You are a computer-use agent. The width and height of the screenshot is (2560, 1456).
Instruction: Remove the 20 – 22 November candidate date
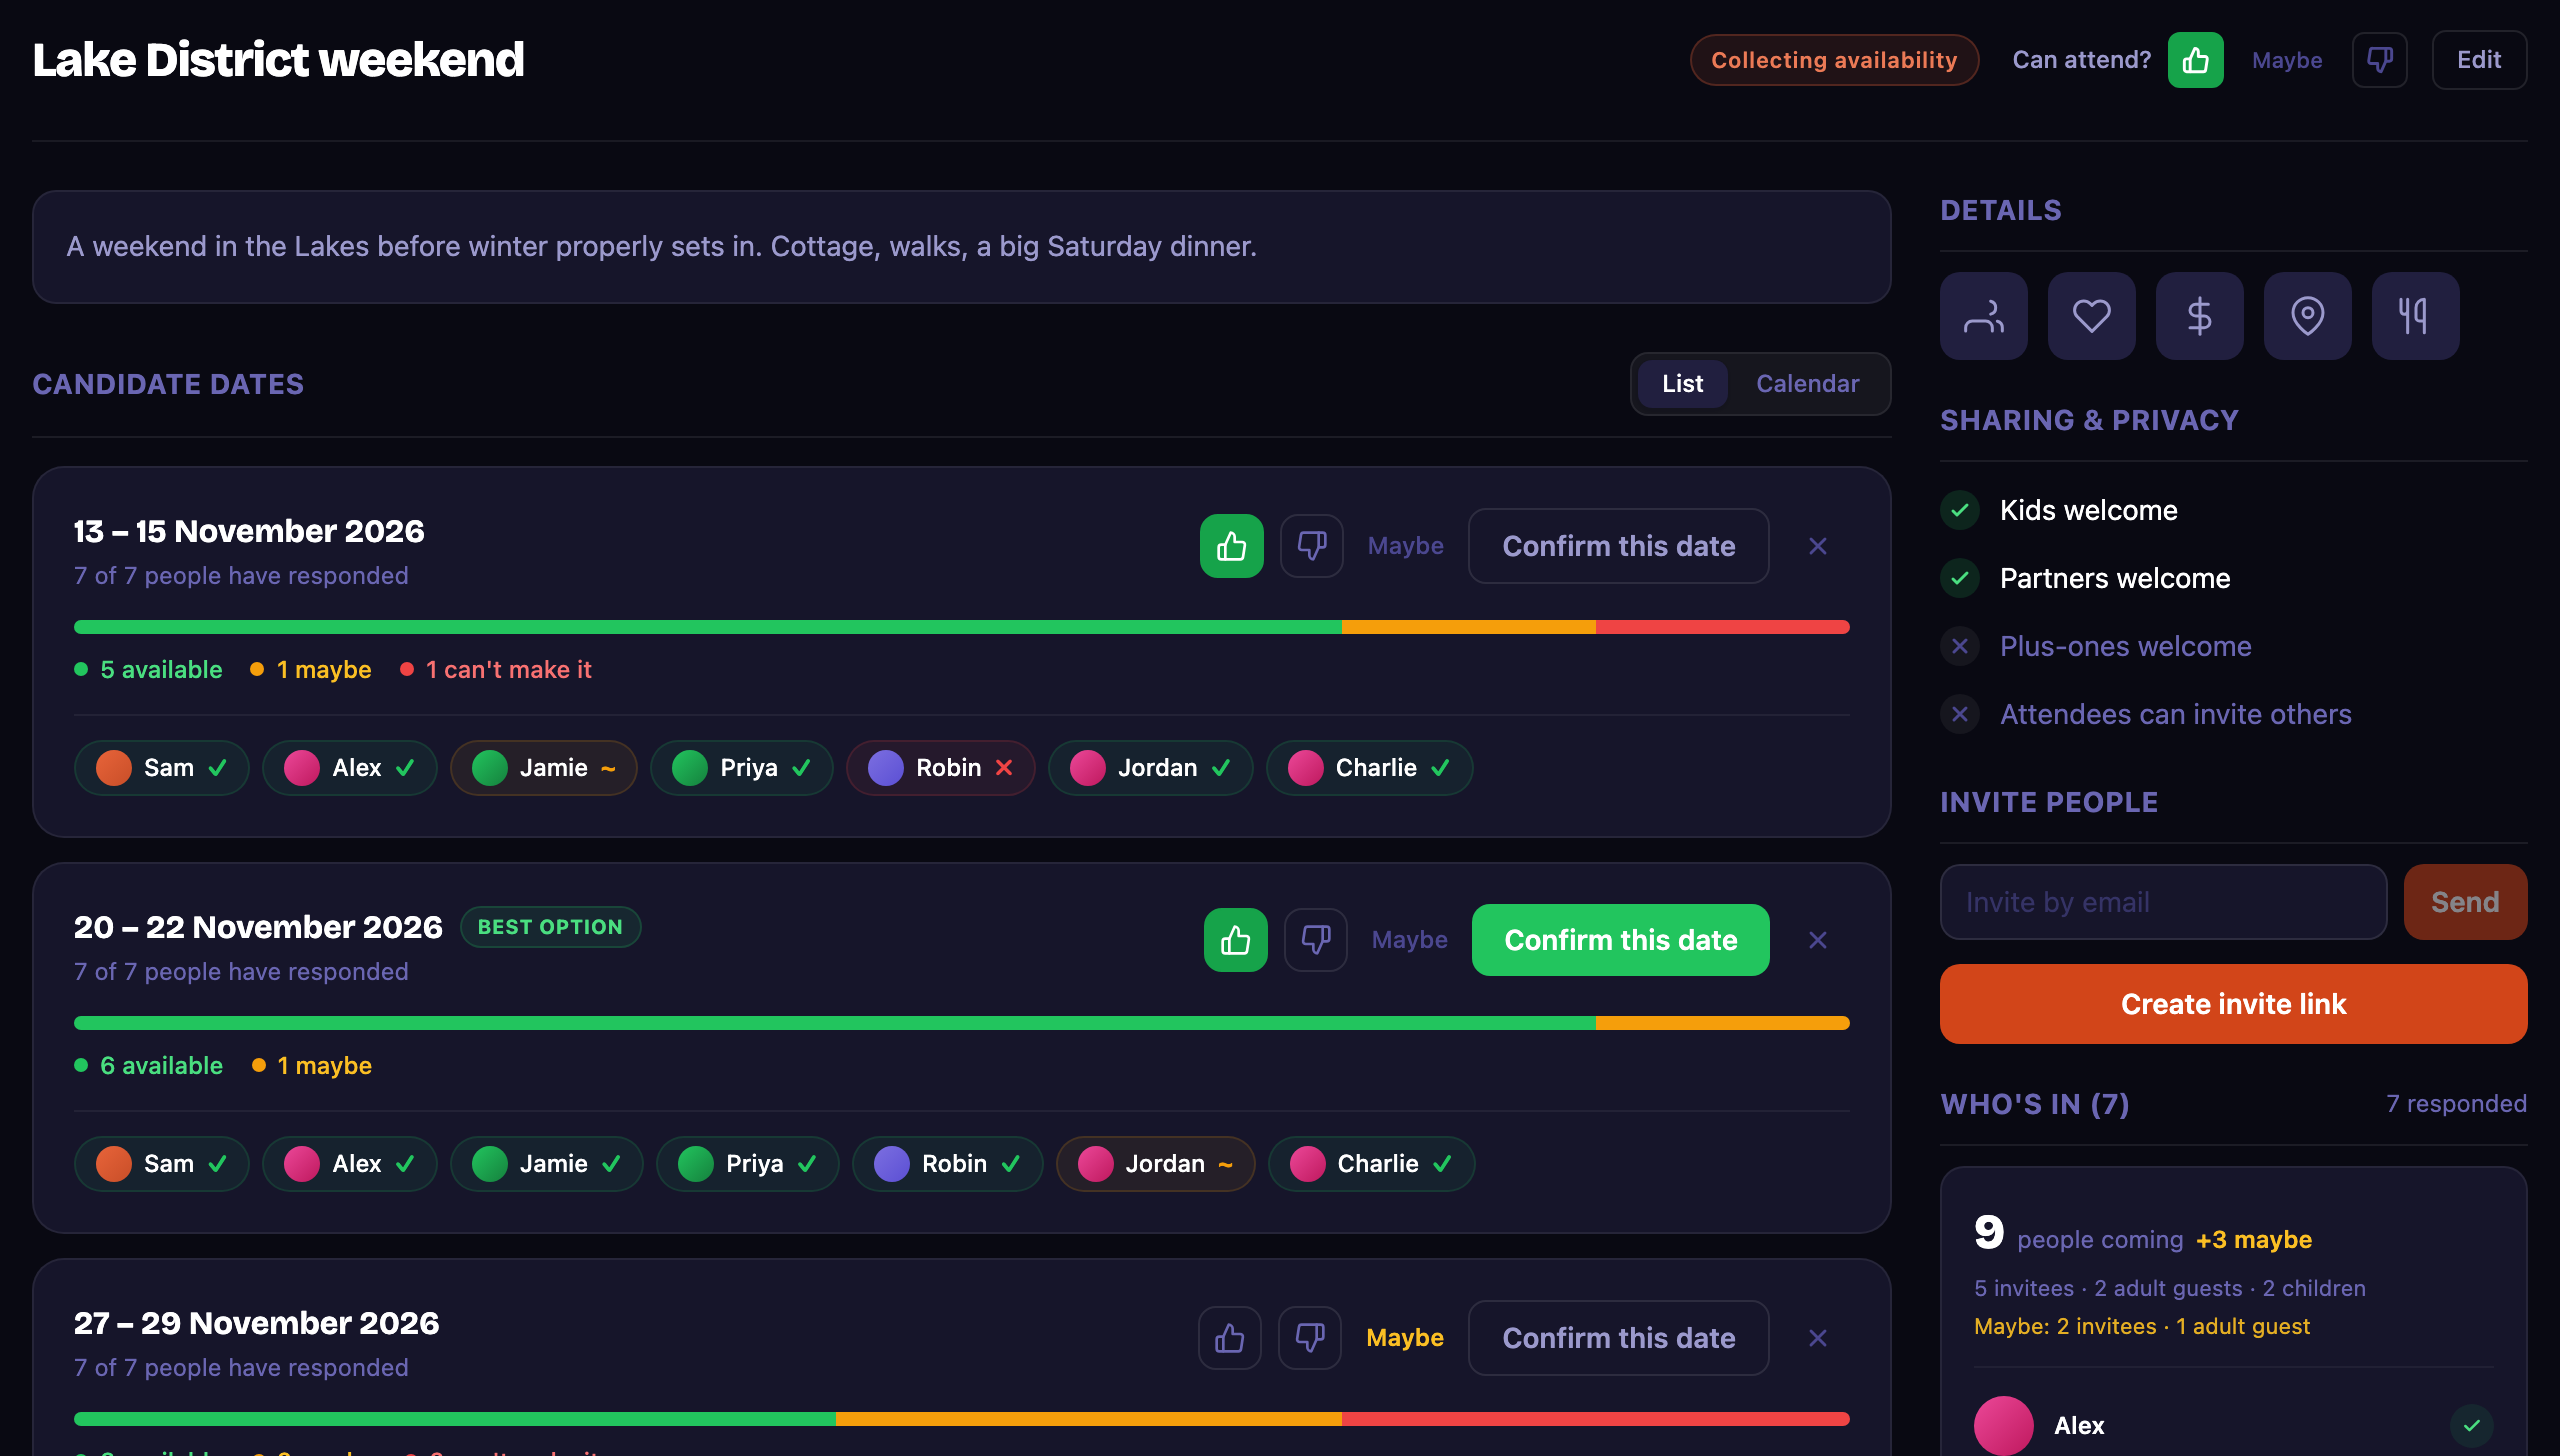click(1818, 940)
